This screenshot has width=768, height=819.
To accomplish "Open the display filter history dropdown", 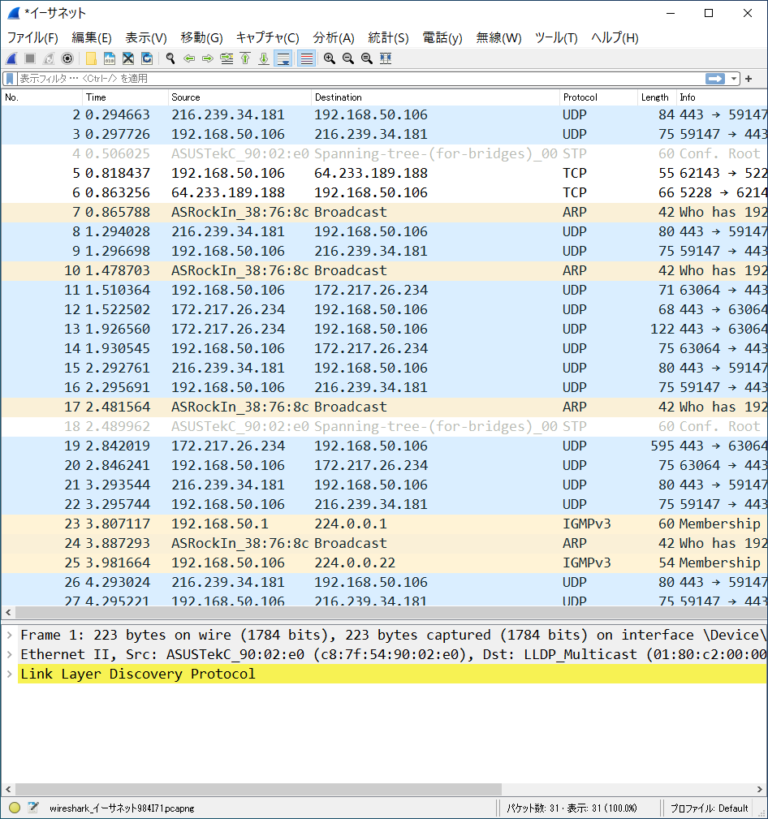I will coord(735,78).
